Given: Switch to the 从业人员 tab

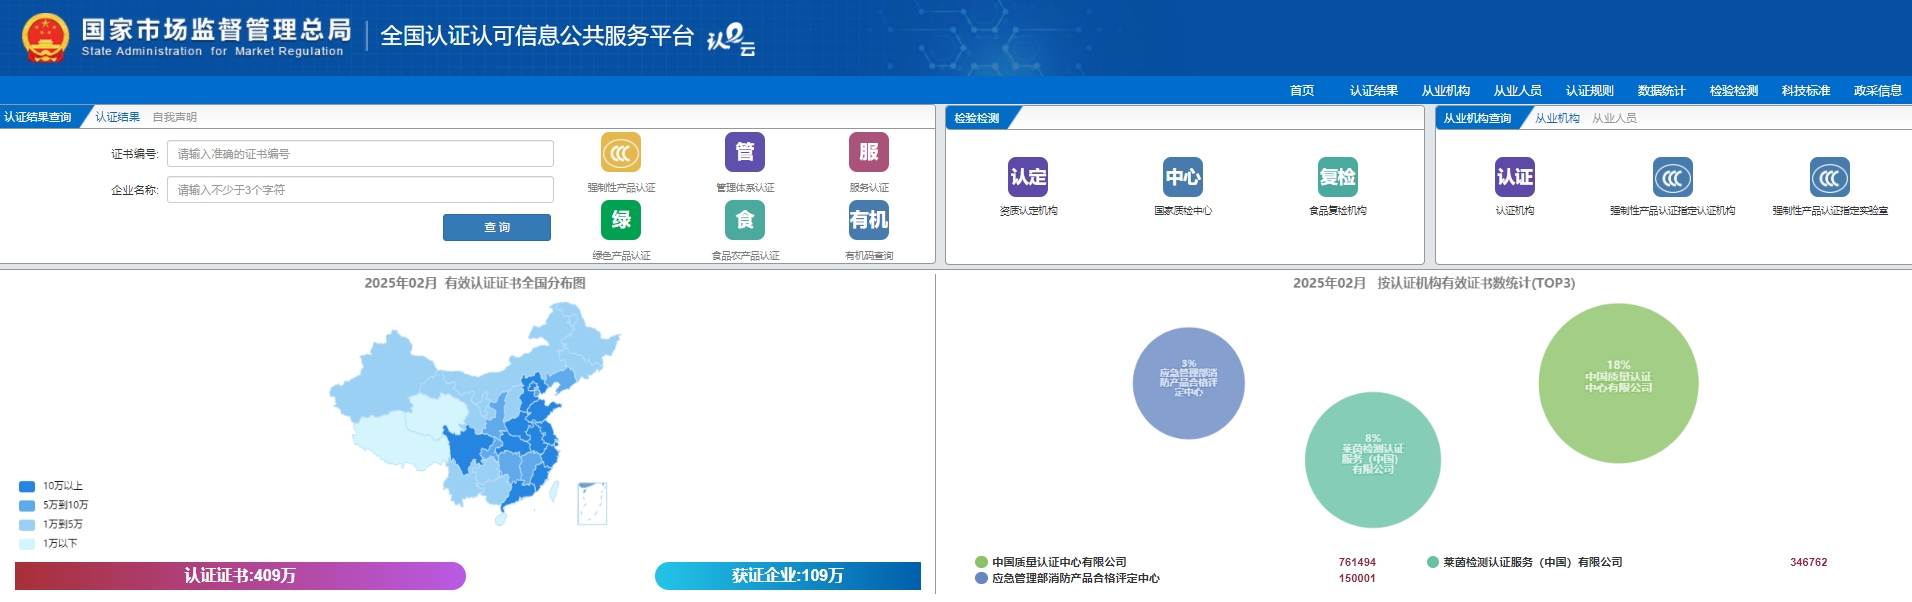Looking at the screenshot, I should 1614,118.
